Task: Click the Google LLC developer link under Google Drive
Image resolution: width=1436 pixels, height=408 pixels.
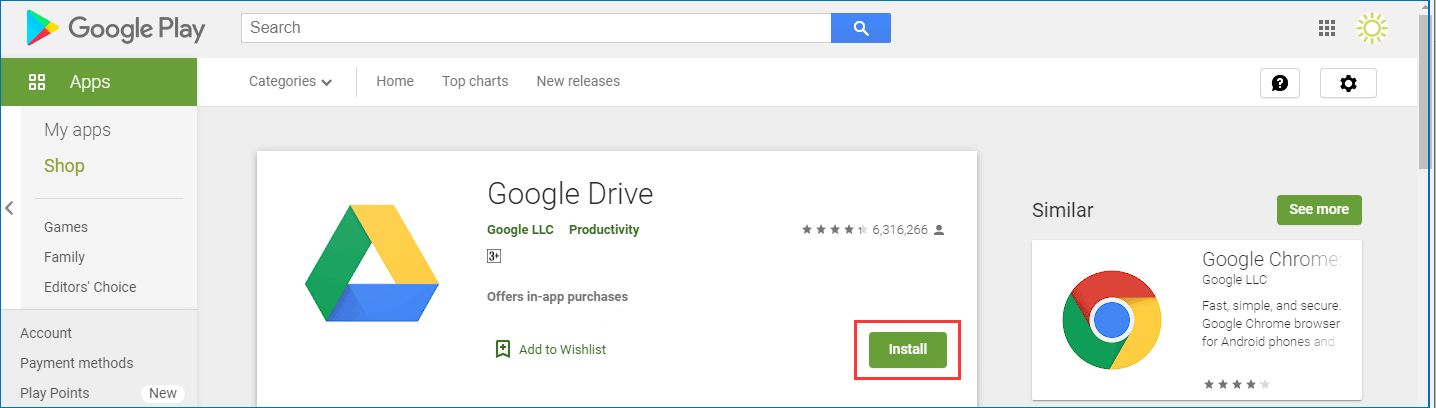Action: [x=519, y=230]
